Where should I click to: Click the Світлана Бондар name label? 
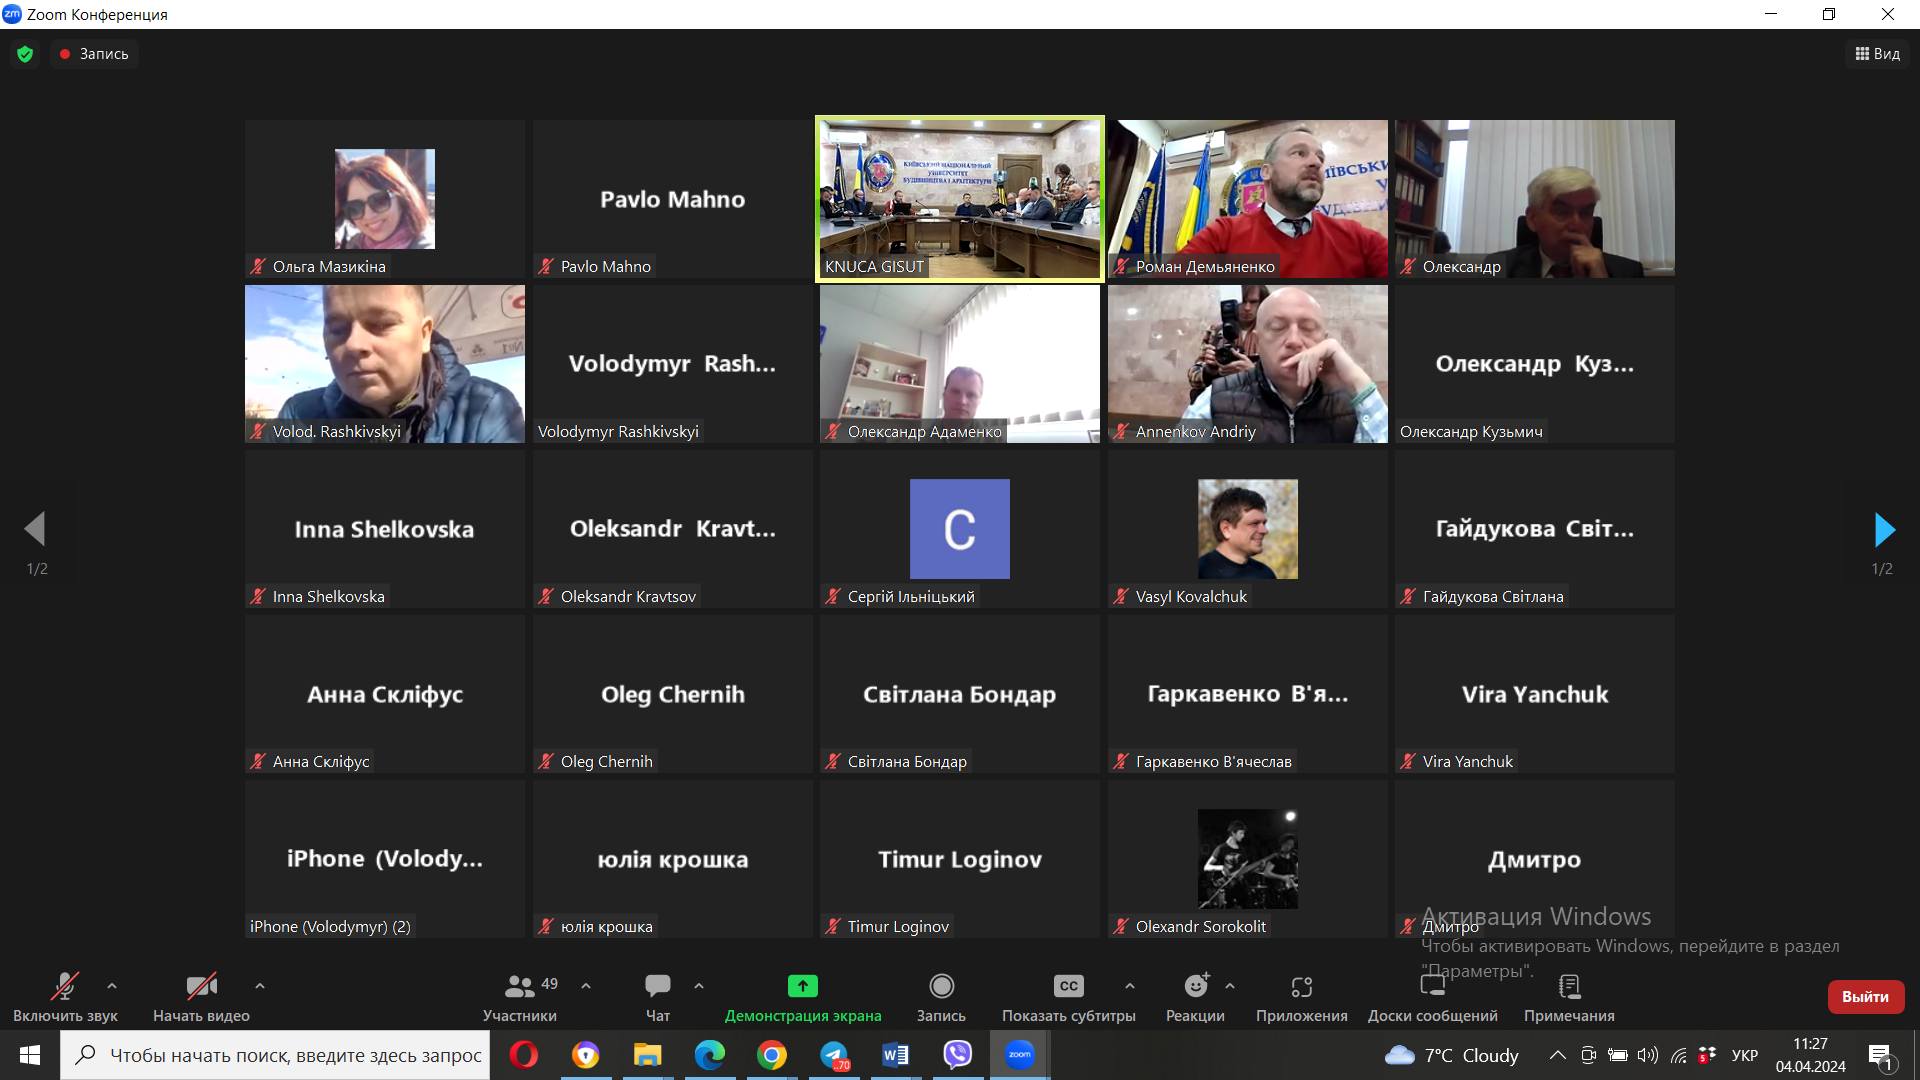(x=907, y=762)
